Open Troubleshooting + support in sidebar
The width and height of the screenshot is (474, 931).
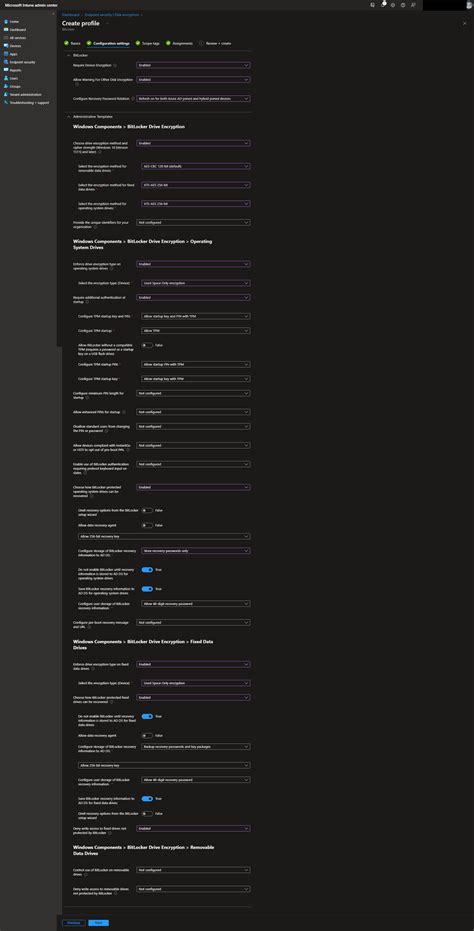26,102
